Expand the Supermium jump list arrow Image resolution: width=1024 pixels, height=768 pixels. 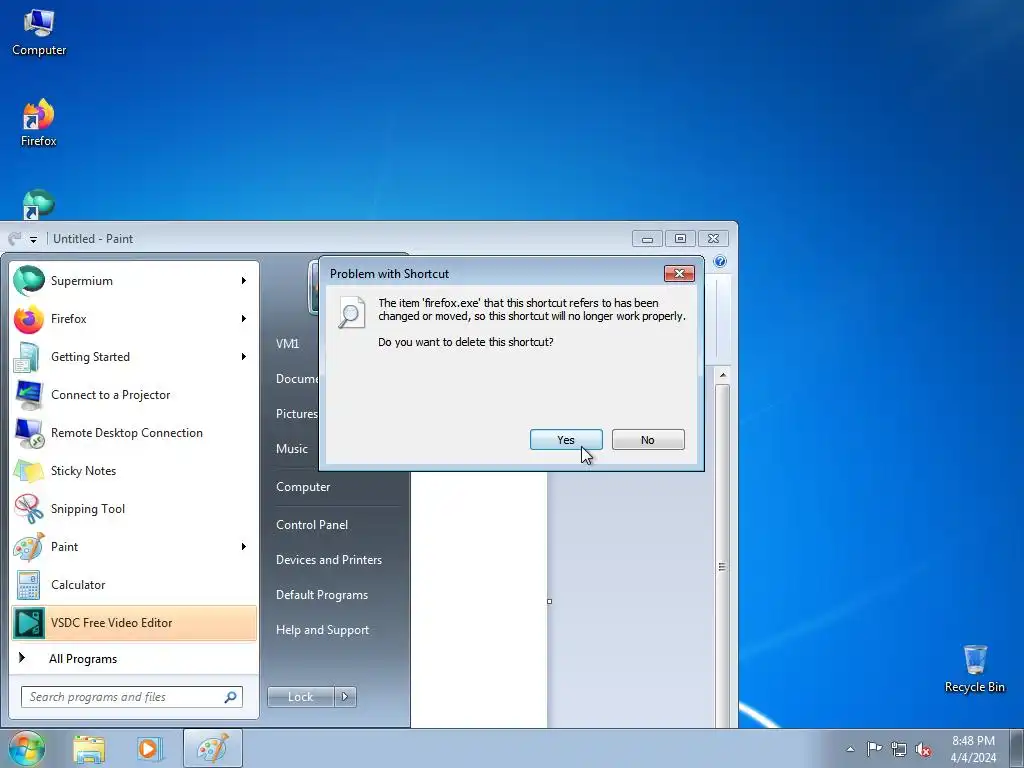pos(244,281)
